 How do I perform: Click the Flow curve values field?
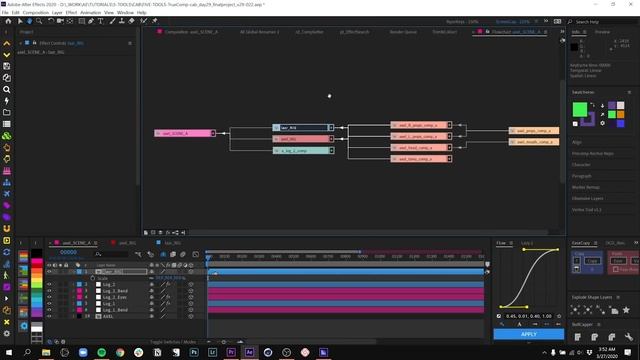(529, 316)
